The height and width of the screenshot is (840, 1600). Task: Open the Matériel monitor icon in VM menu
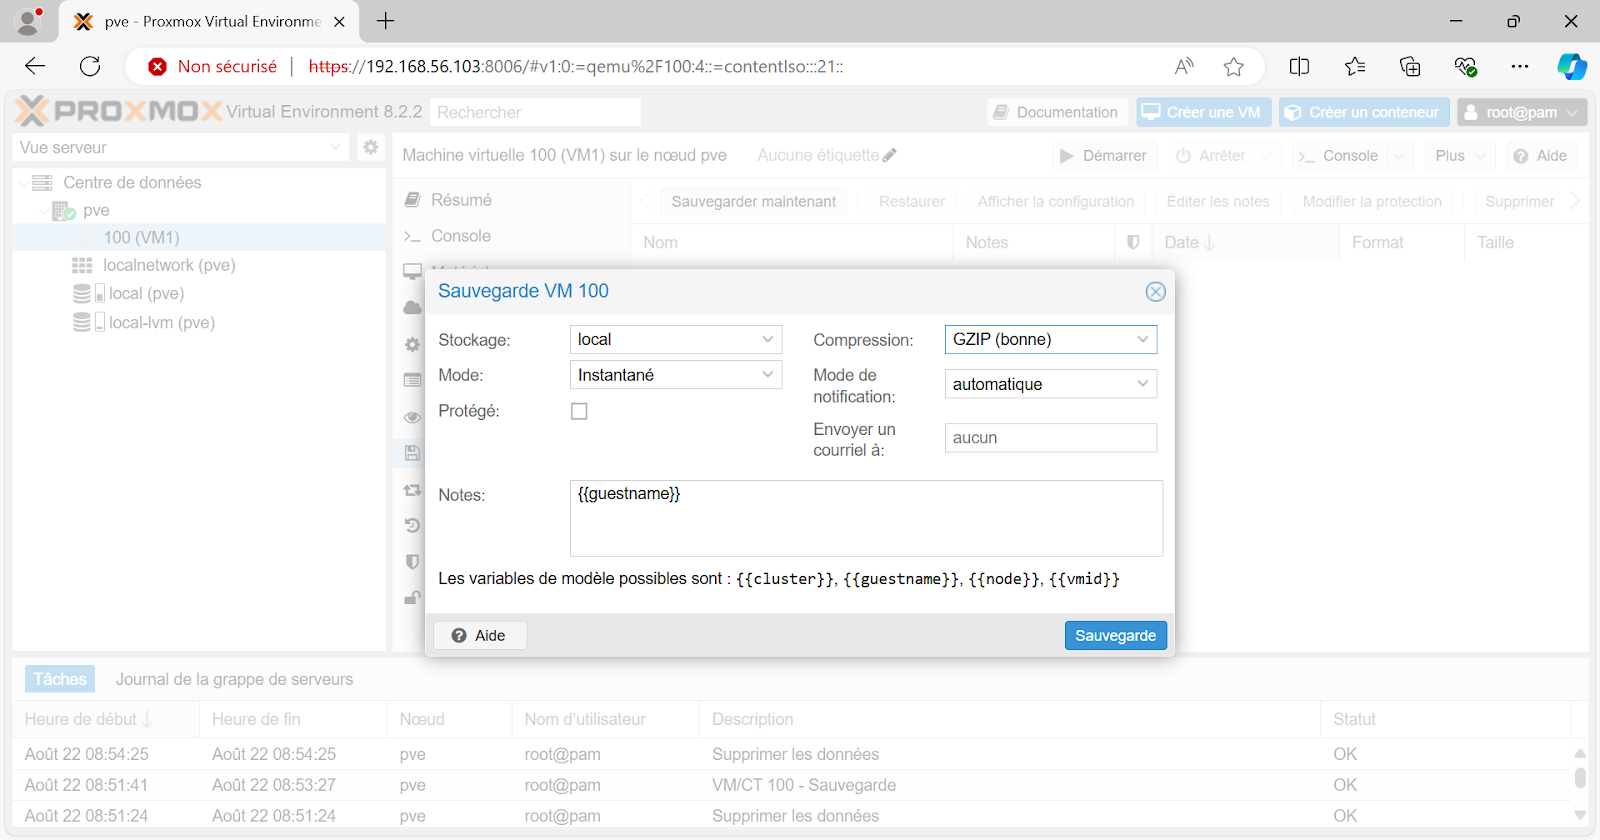[x=412, y=272]
